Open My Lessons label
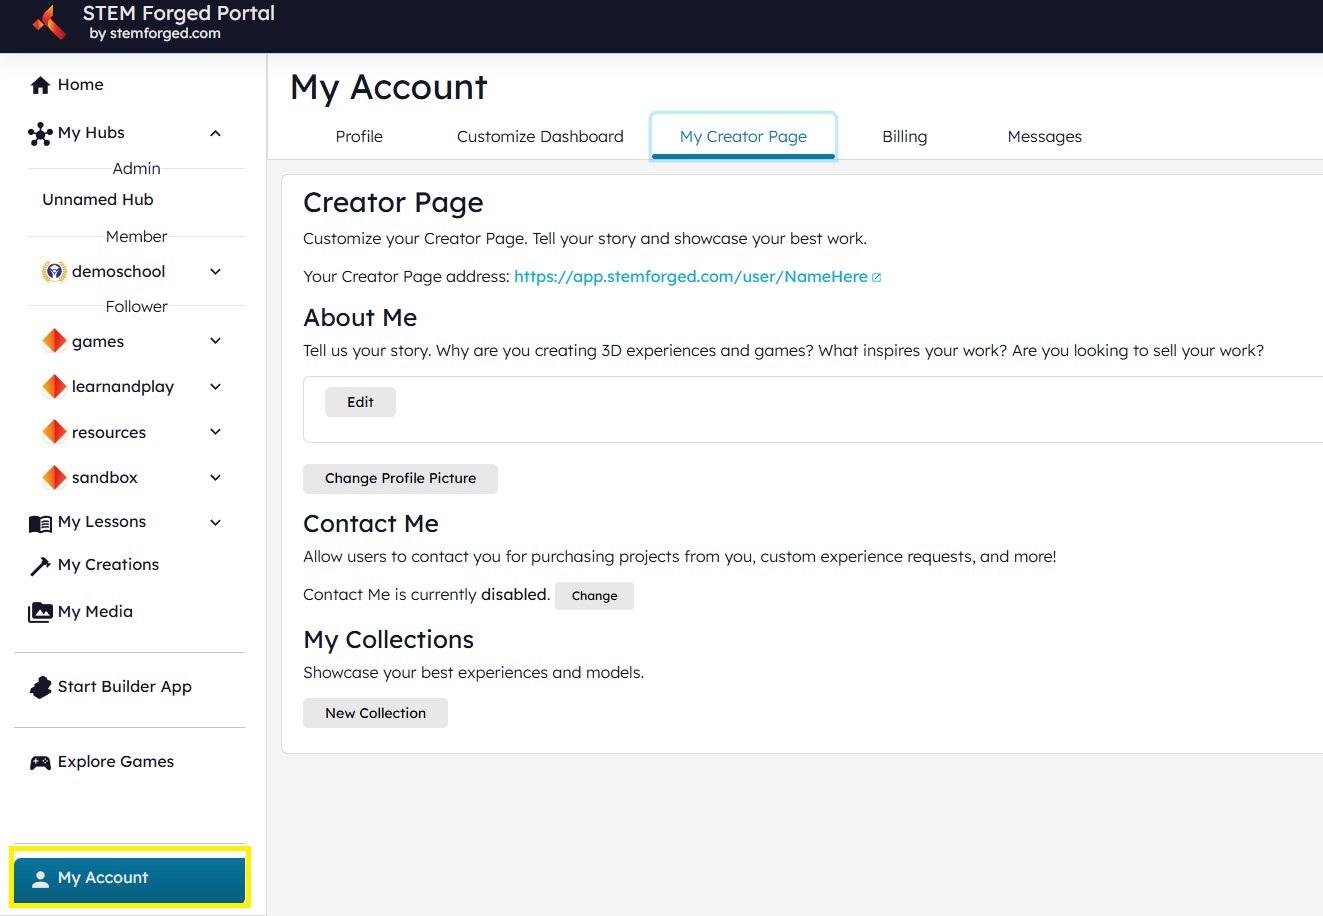 click(x=102, y=522)
